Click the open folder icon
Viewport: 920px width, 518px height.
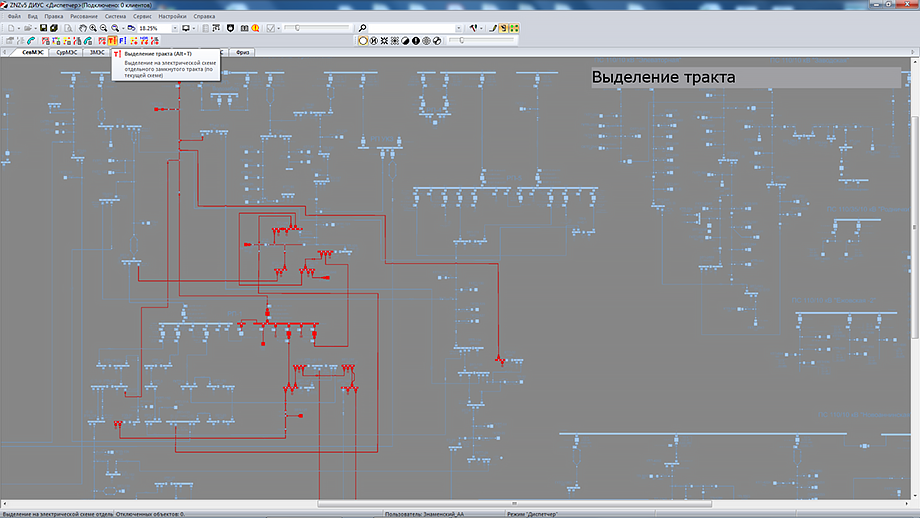(x=27, y=28)
